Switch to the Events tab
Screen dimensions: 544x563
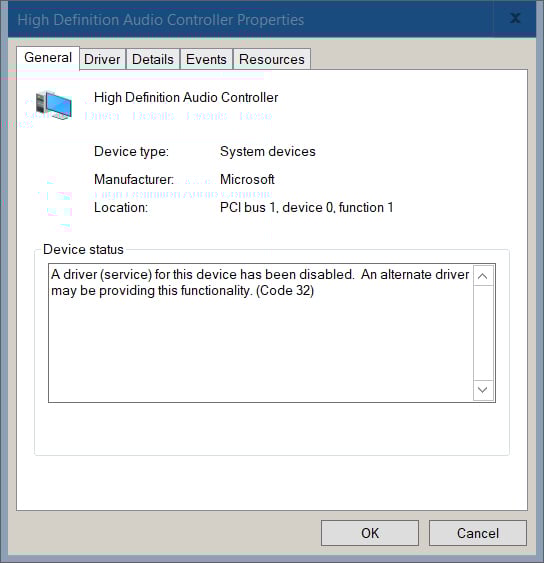click(x=206, y=59)
